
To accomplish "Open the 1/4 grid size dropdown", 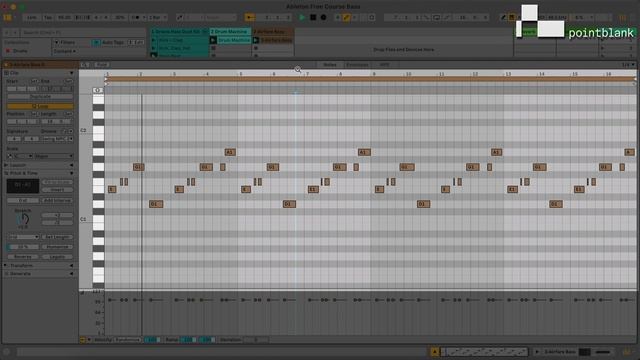I will [x=628, y=64].
